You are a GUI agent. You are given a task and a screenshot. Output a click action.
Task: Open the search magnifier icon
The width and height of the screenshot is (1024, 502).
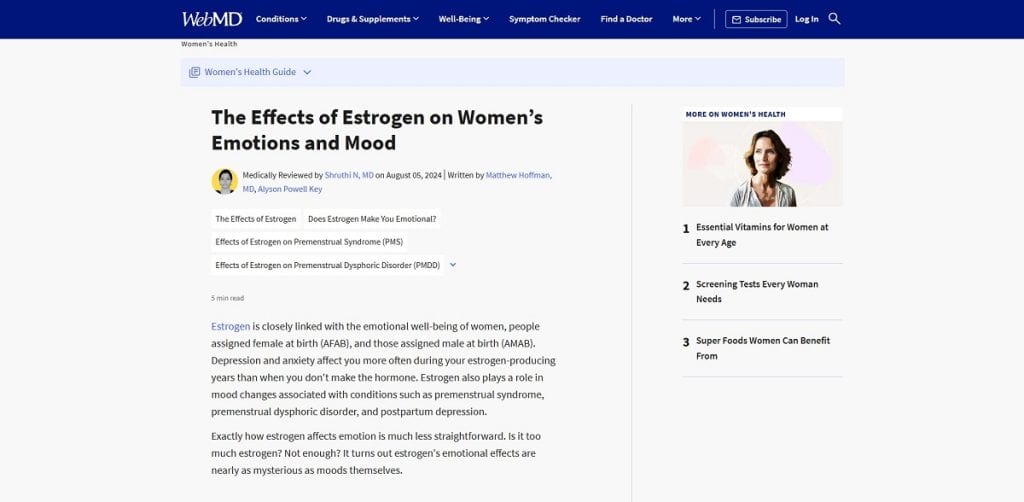point(834,19)
